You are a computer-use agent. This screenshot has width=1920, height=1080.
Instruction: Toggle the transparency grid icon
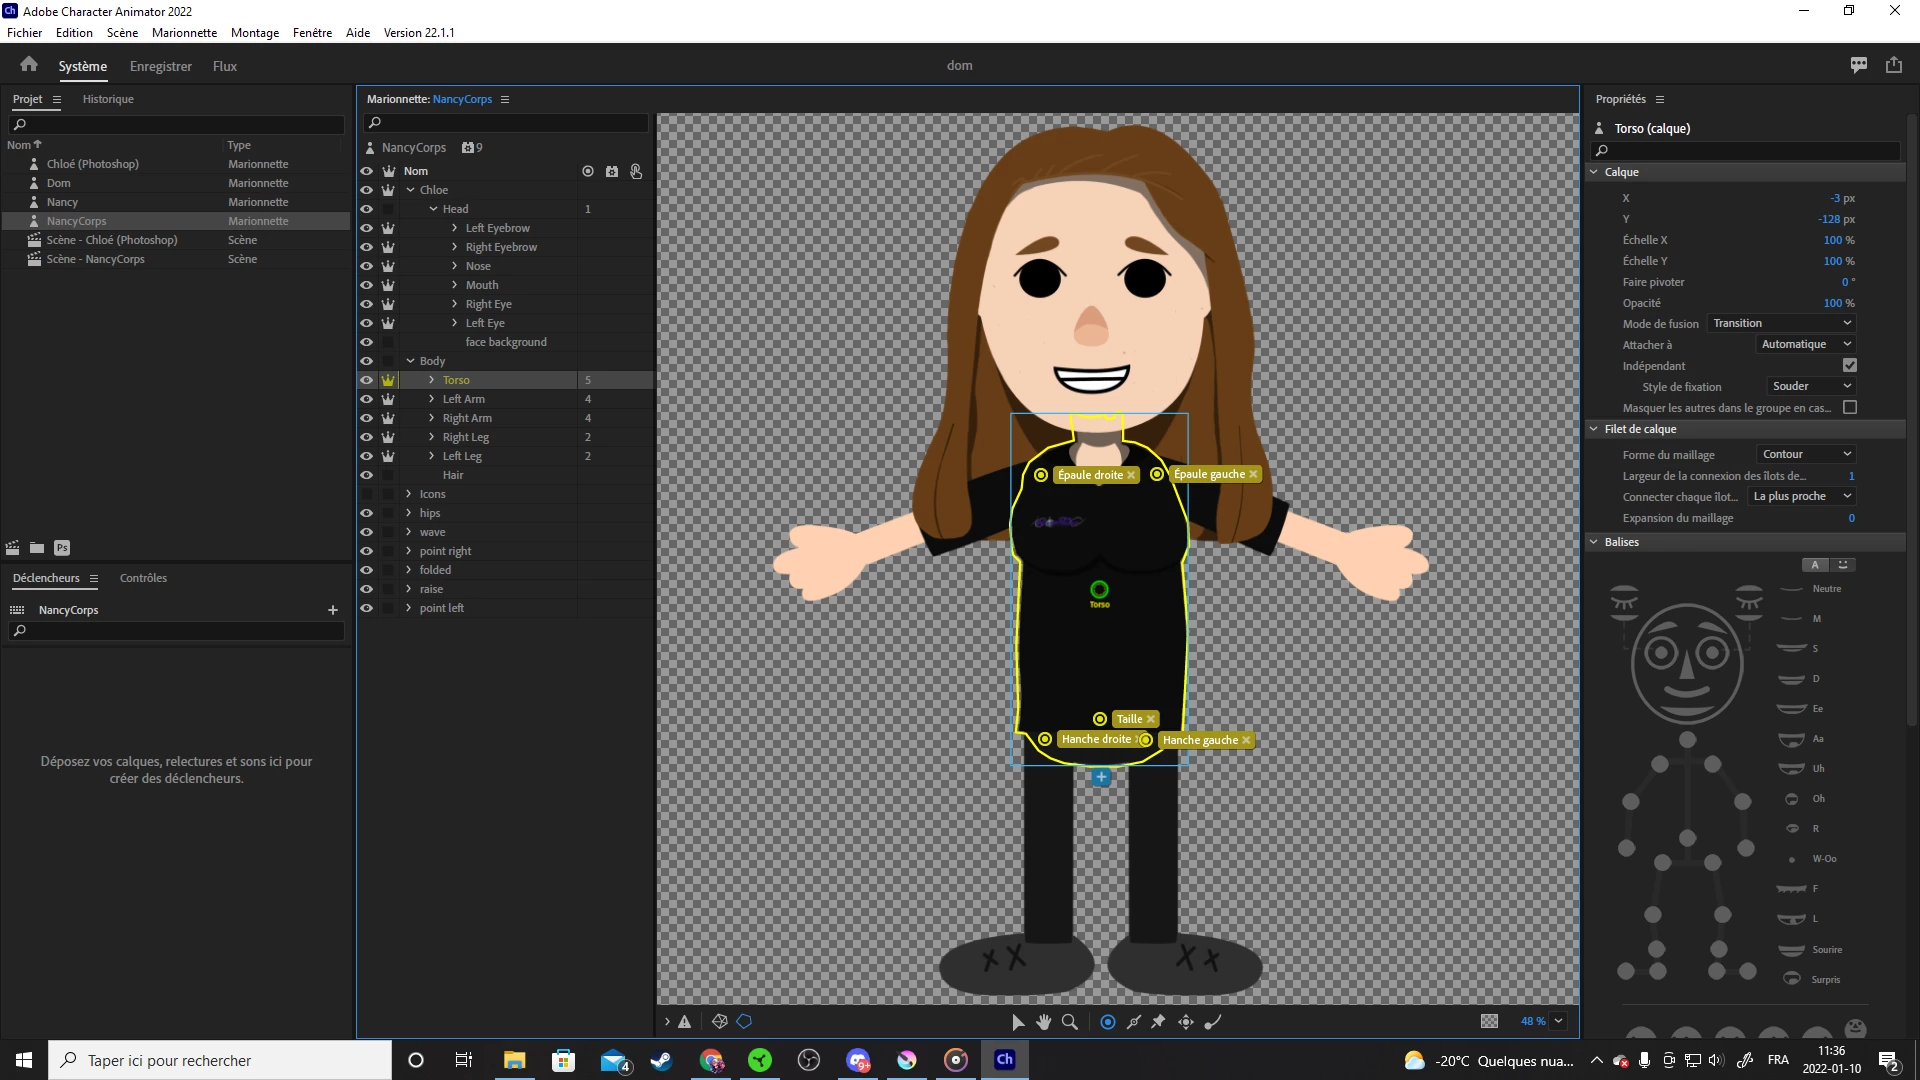(x=1489, y=1021)
